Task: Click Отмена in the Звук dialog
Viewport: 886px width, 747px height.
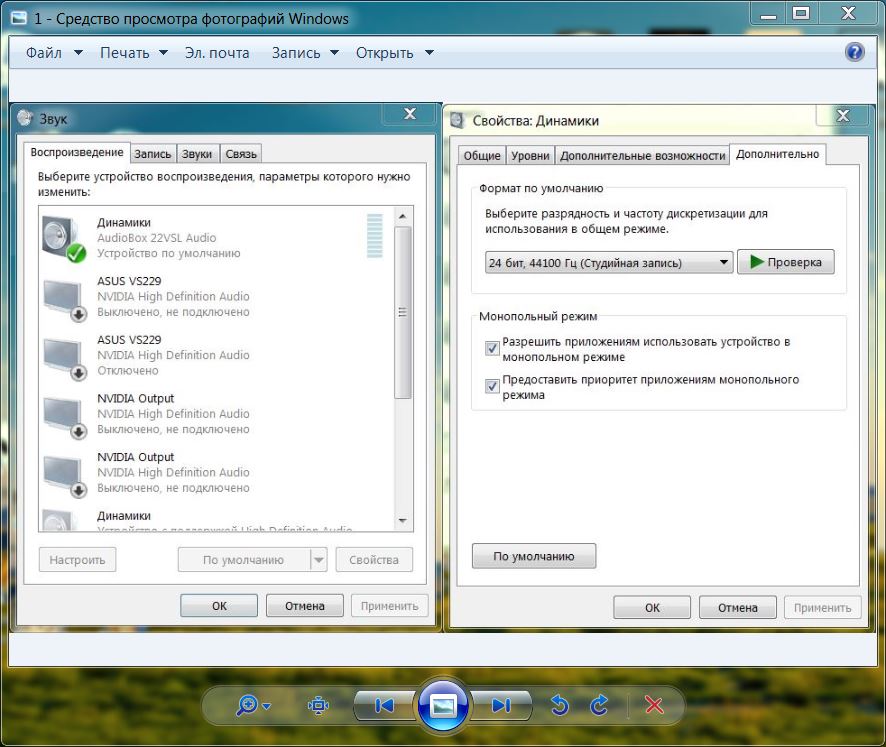Action: (x=305, y=606)
